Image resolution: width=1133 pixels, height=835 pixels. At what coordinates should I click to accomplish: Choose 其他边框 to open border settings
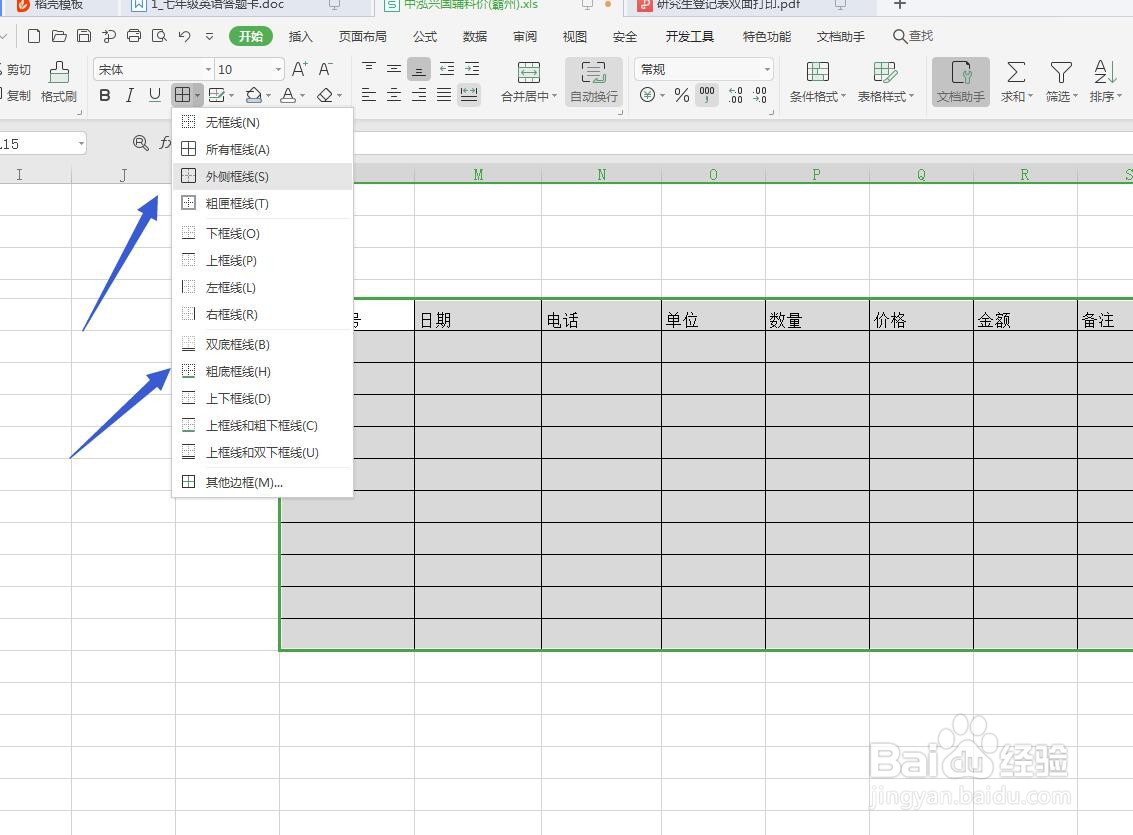[x=244, y=481]
